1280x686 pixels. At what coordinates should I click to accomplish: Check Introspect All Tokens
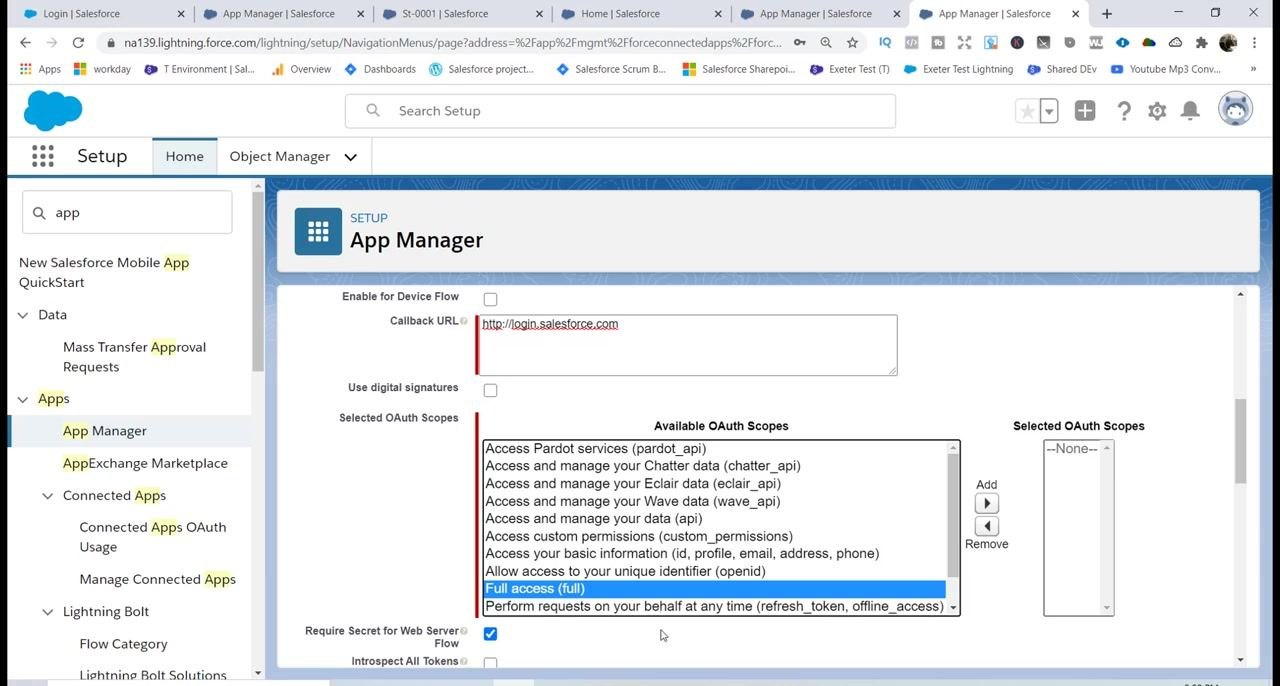click(x=490, y=663)
